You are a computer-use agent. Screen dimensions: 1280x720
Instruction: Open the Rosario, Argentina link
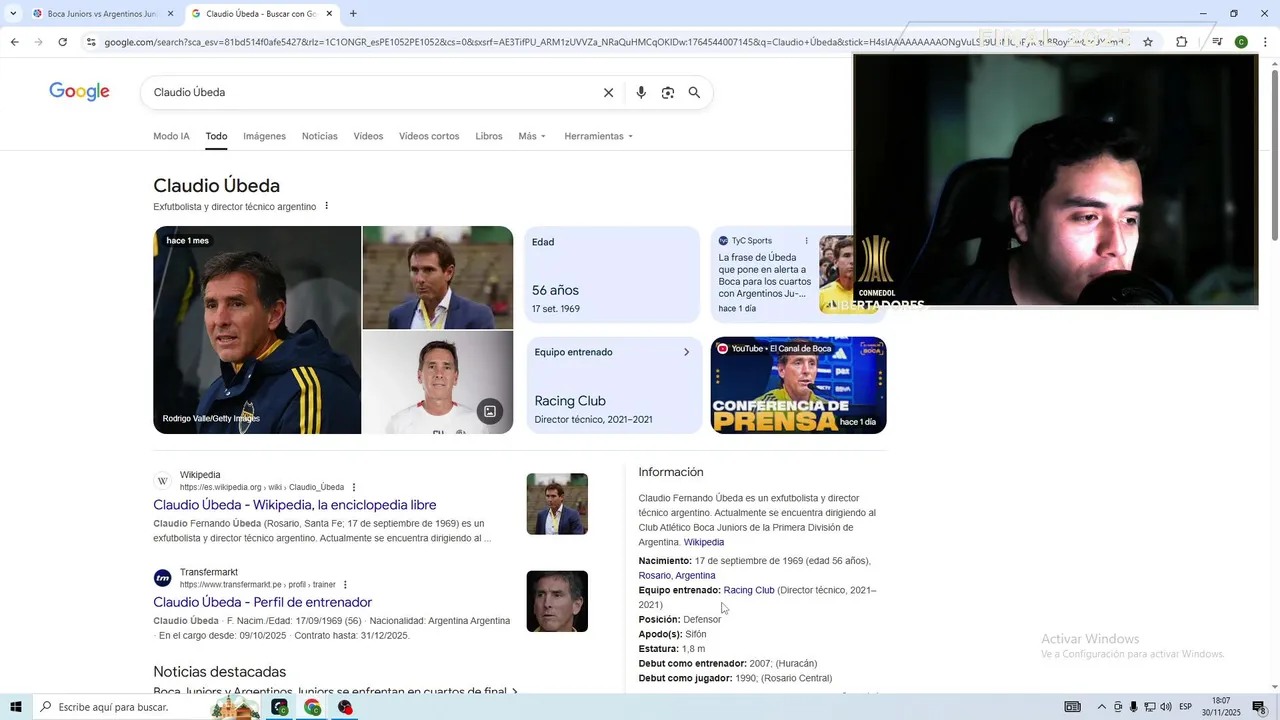[677, 576]
